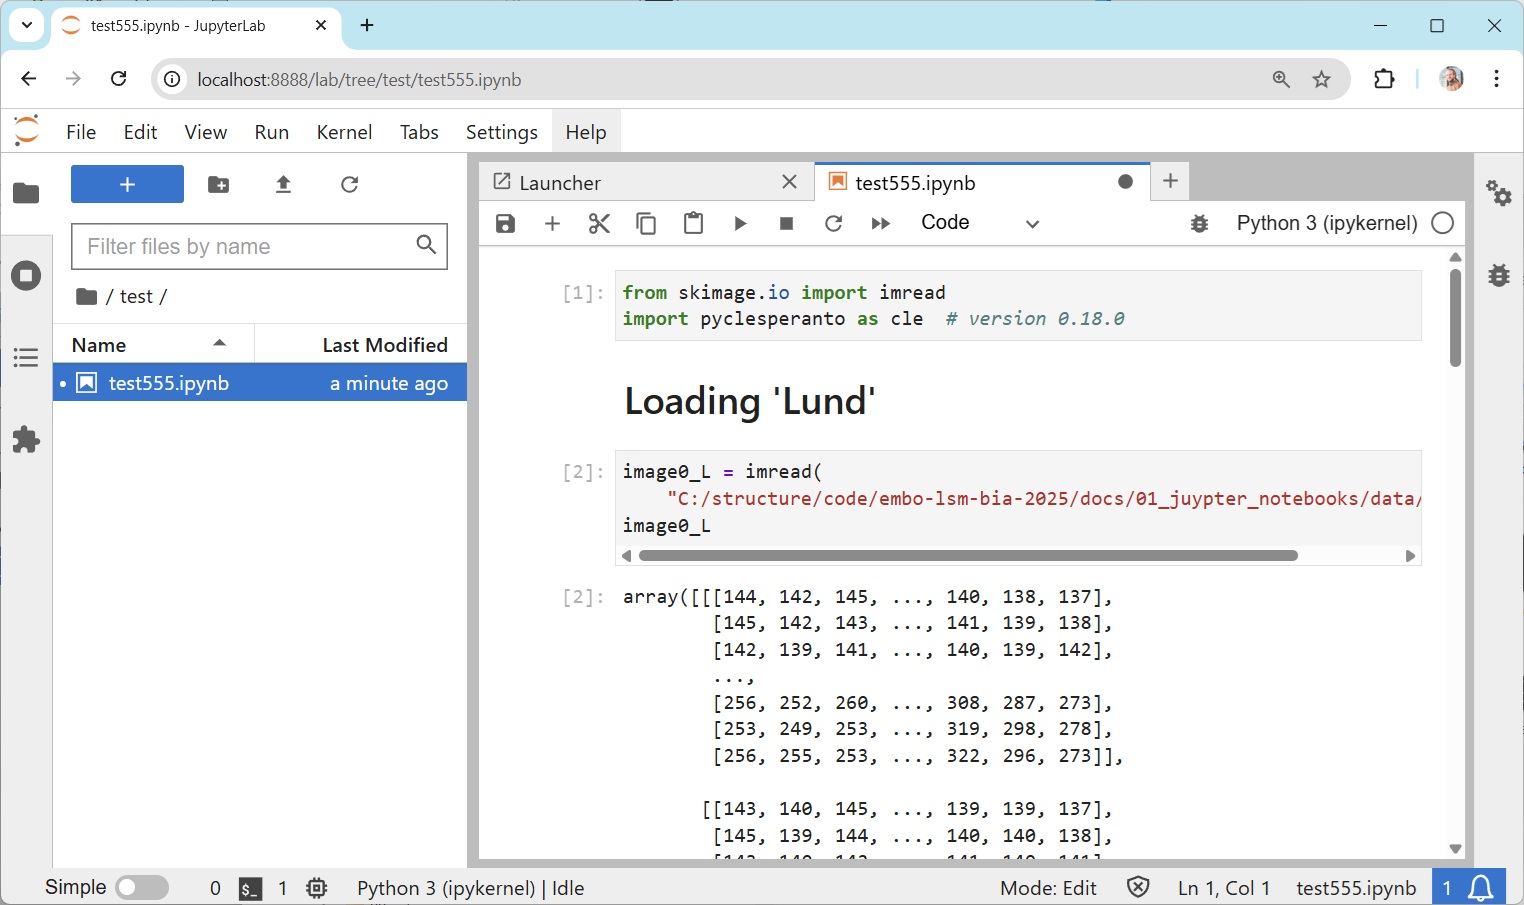Click the kernels count chip icon in status bar

coord(317,888)
